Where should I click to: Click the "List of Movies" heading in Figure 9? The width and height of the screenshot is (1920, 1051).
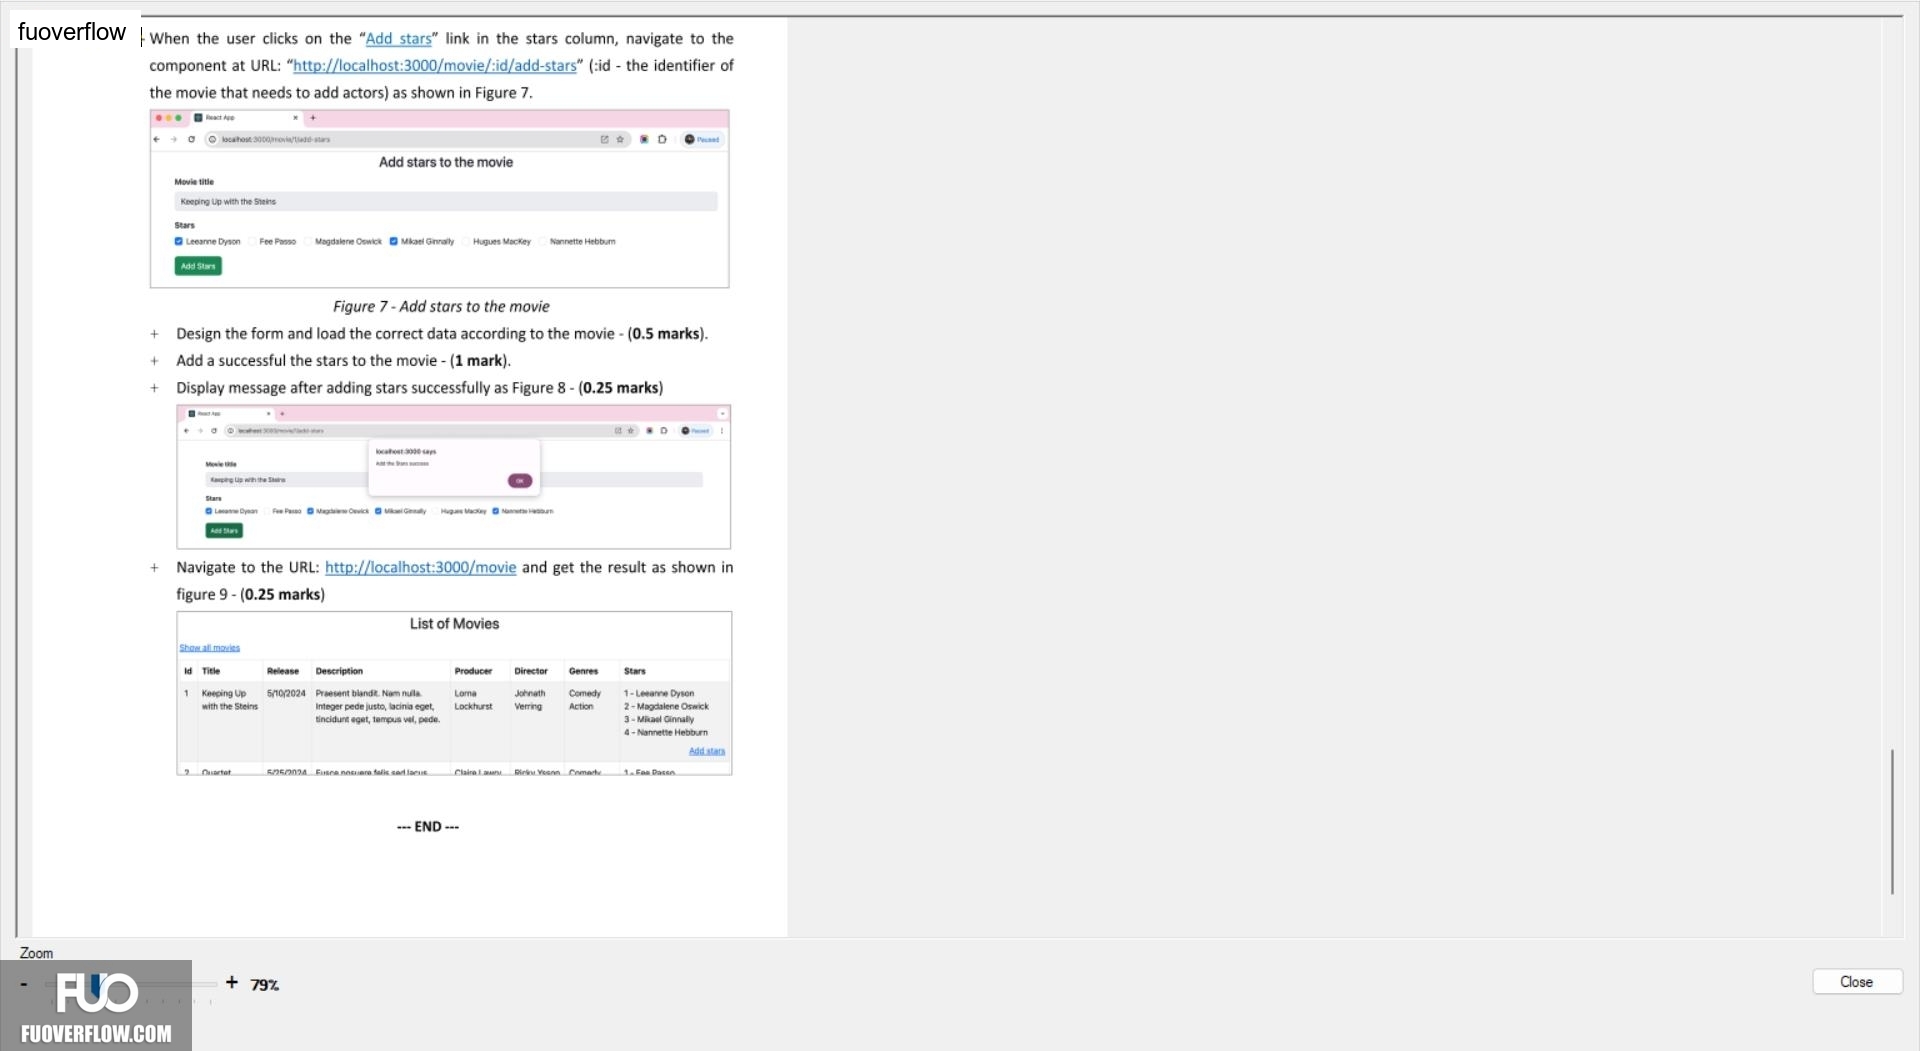coord(454,624)
